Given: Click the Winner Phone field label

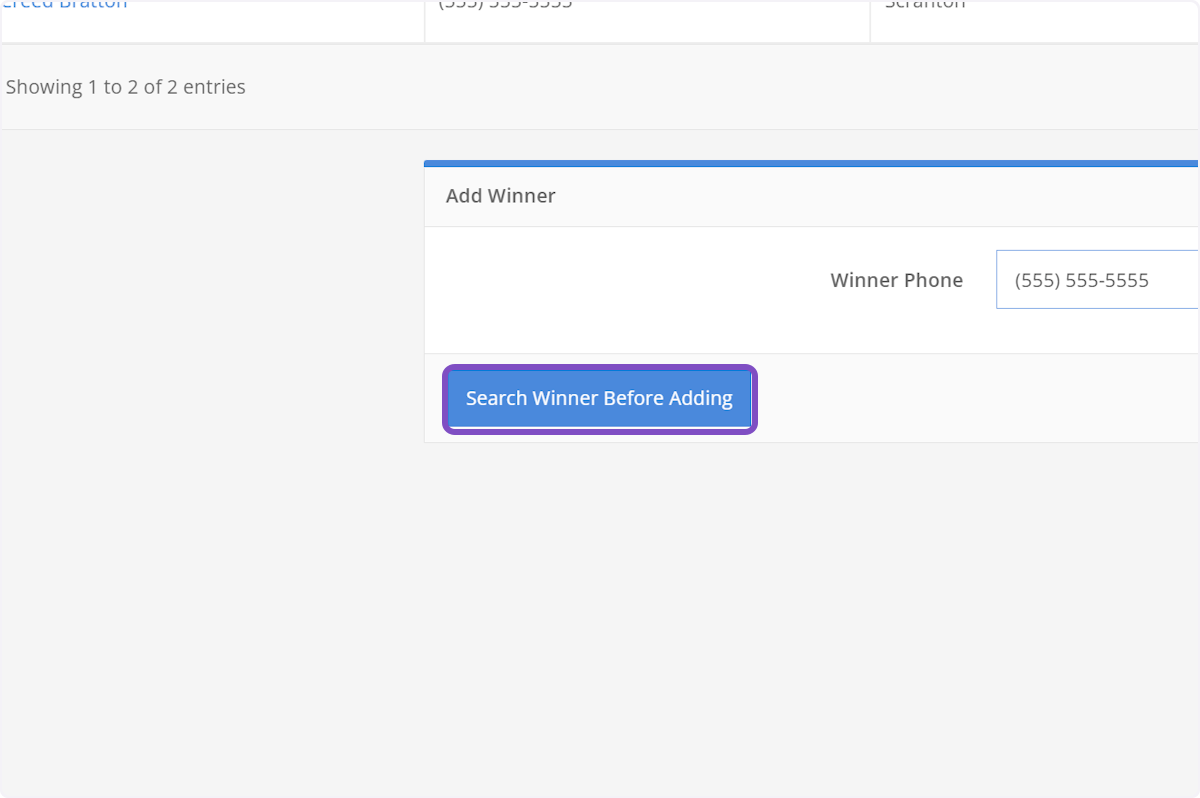Looking at the screenshot, I should 896,280.
